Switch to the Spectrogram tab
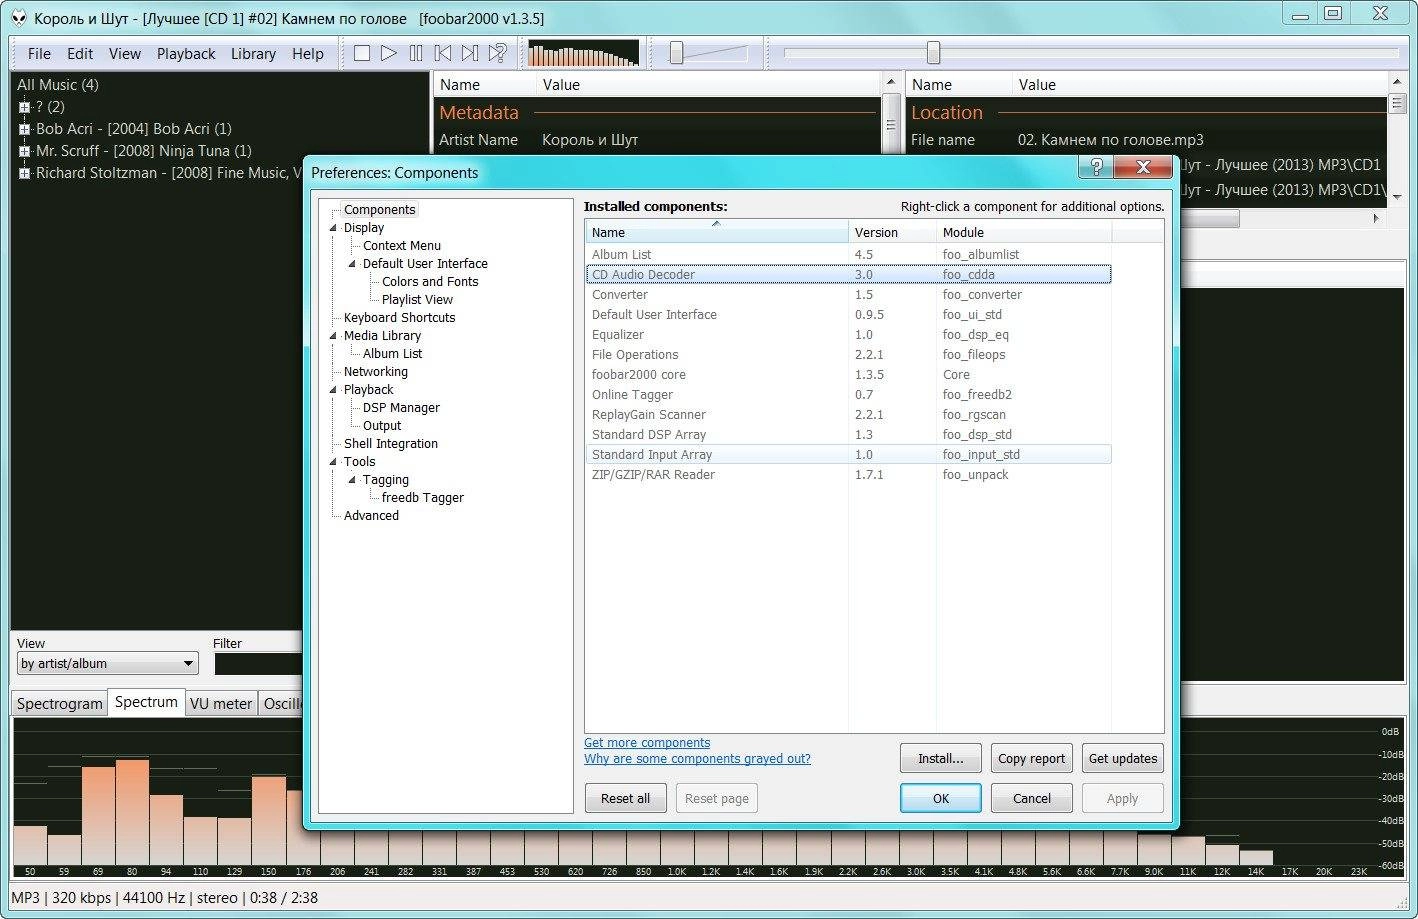Viewport: 1418px width, 919px height. click(60, 704)
